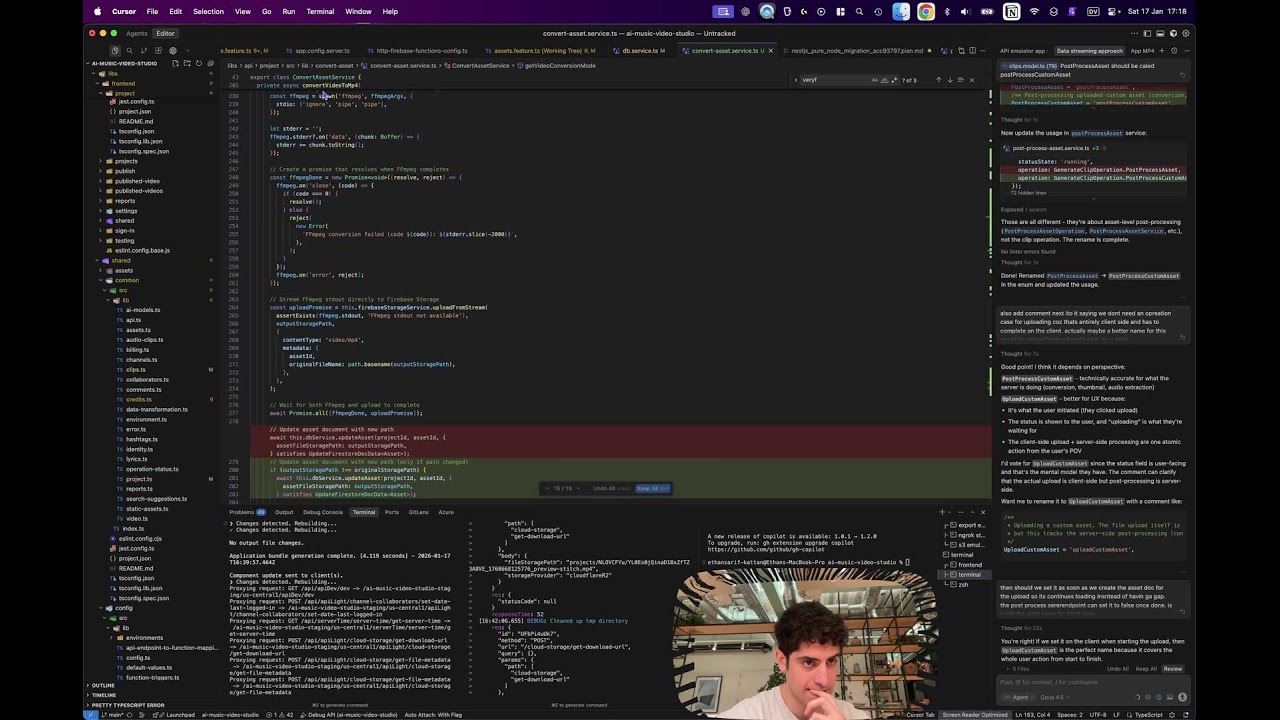1280x720 pixels.
Task: Refresh the explorer file tree
Action: click(199, 63)
